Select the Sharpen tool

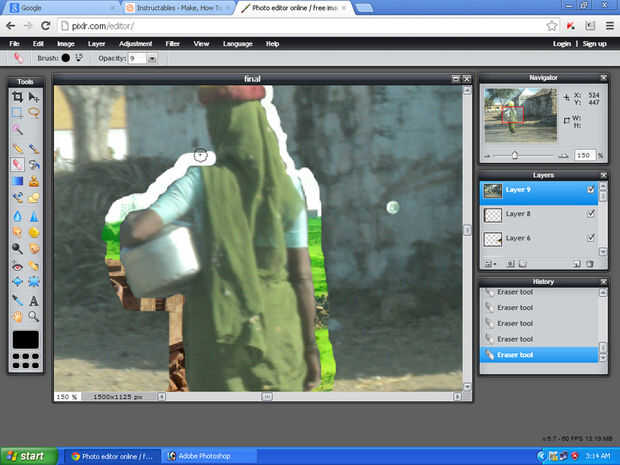point(34,216)
